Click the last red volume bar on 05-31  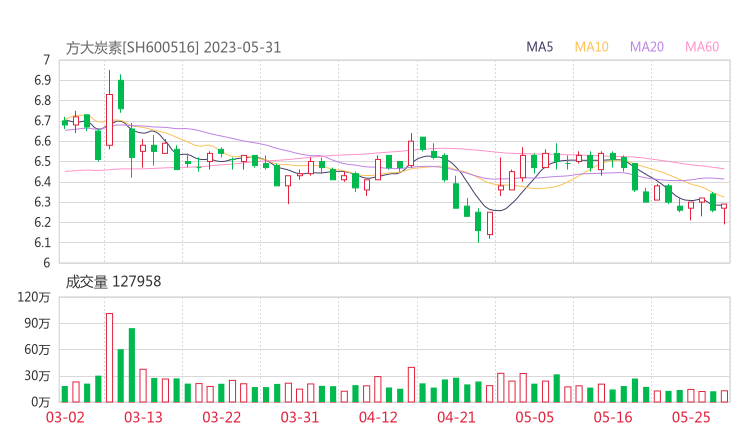(x=724, y=396)
